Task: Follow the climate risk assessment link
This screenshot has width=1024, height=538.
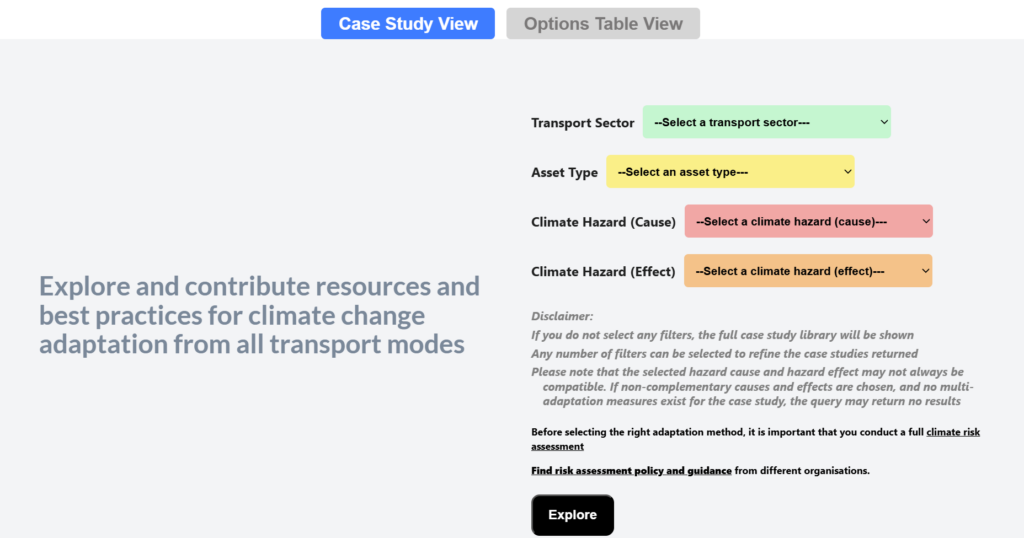Action: [952, 432]
